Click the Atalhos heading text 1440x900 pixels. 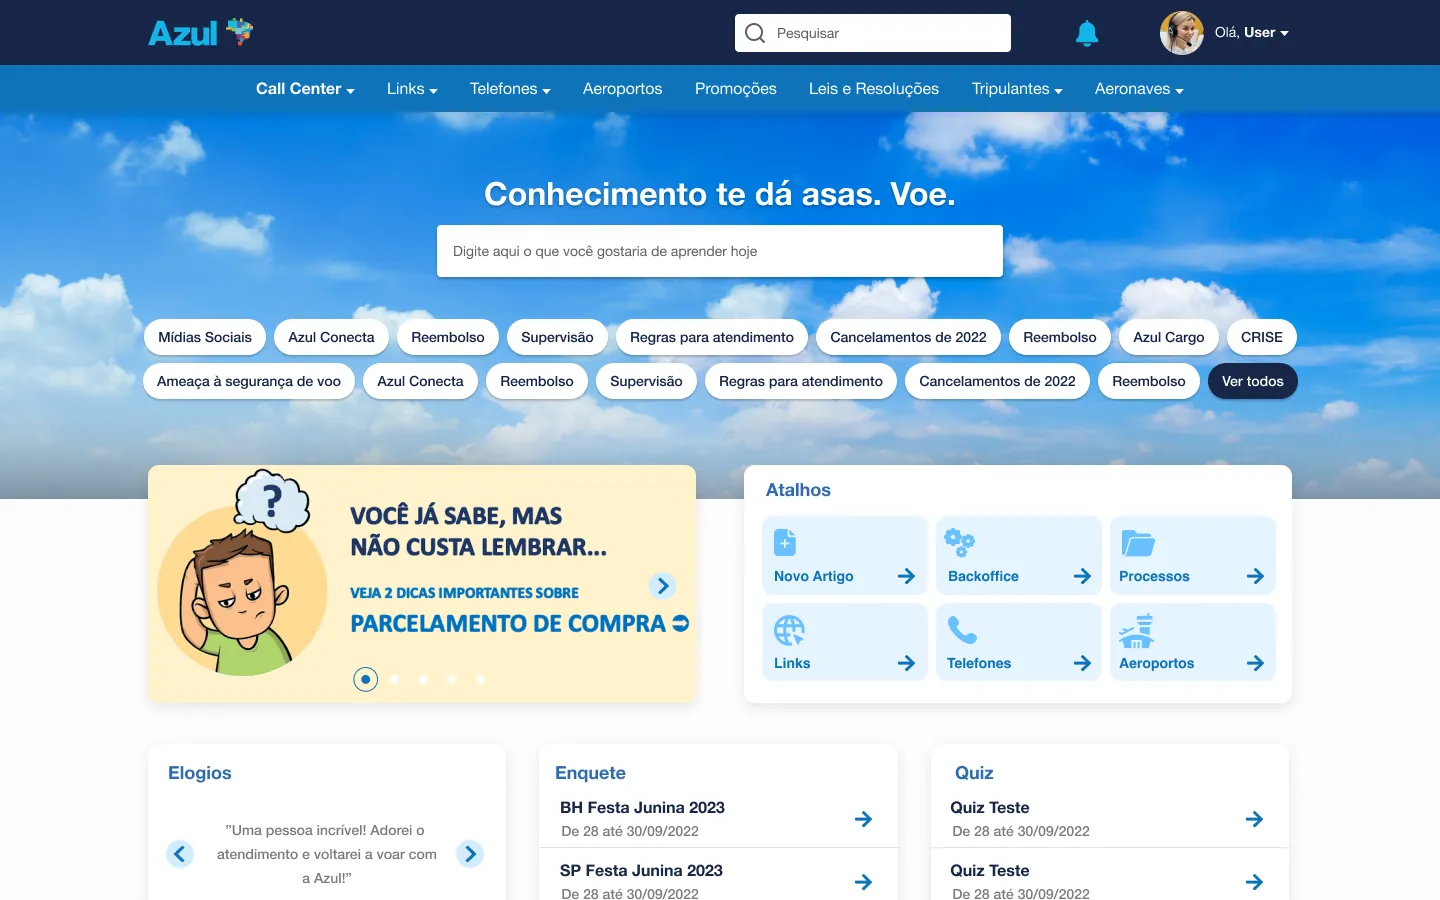pos(798,490)
